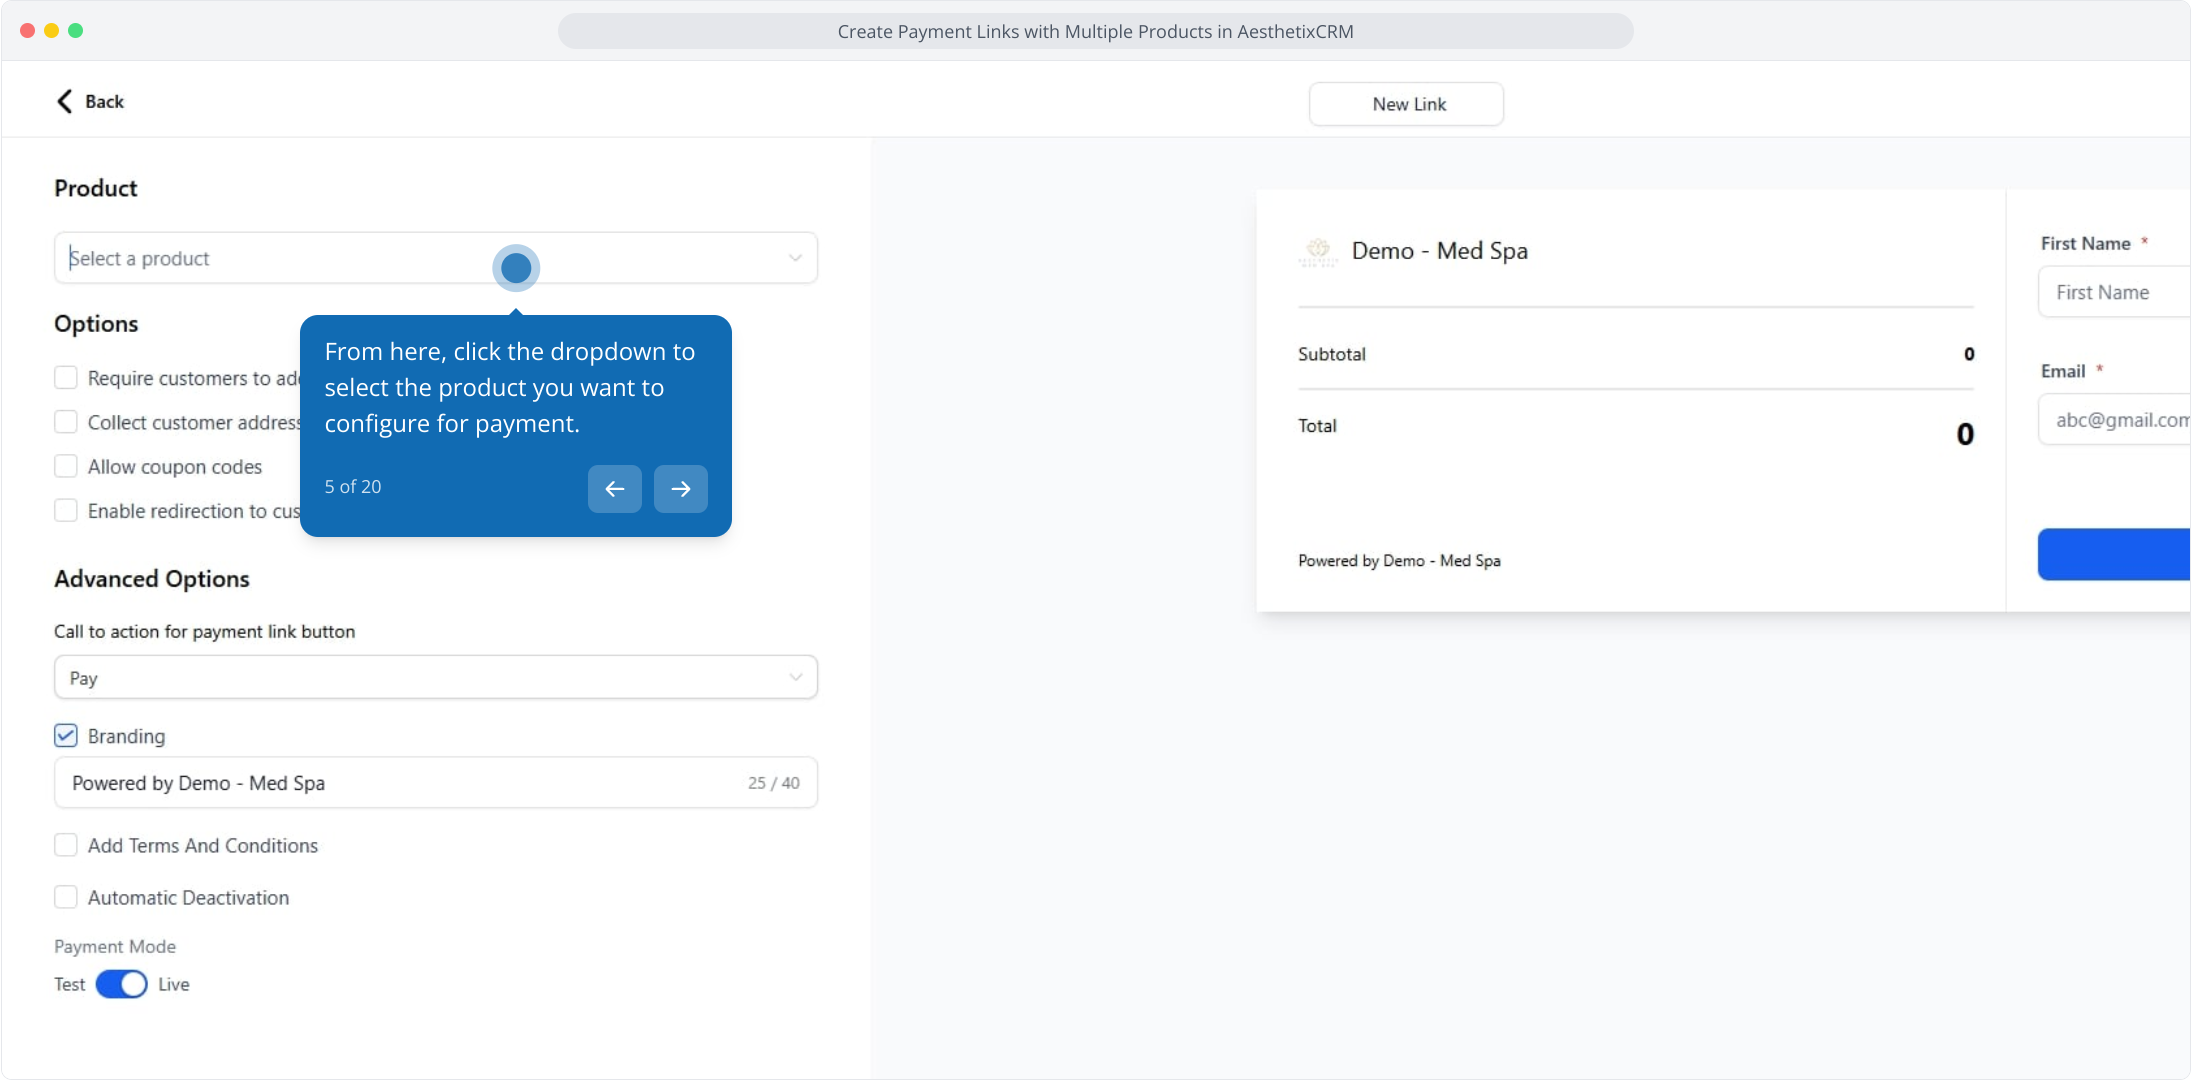Click the Back text link
2192x1080 pixels.
point(104,101)
